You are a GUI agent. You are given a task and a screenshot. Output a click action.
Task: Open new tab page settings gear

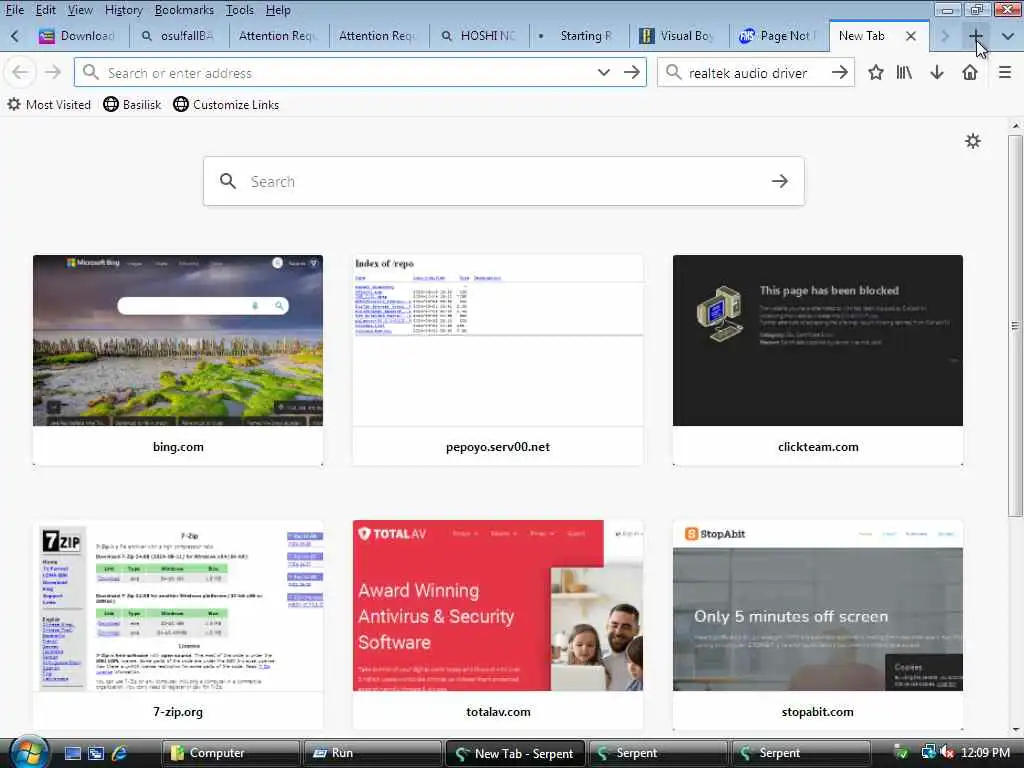pos(972,141)
